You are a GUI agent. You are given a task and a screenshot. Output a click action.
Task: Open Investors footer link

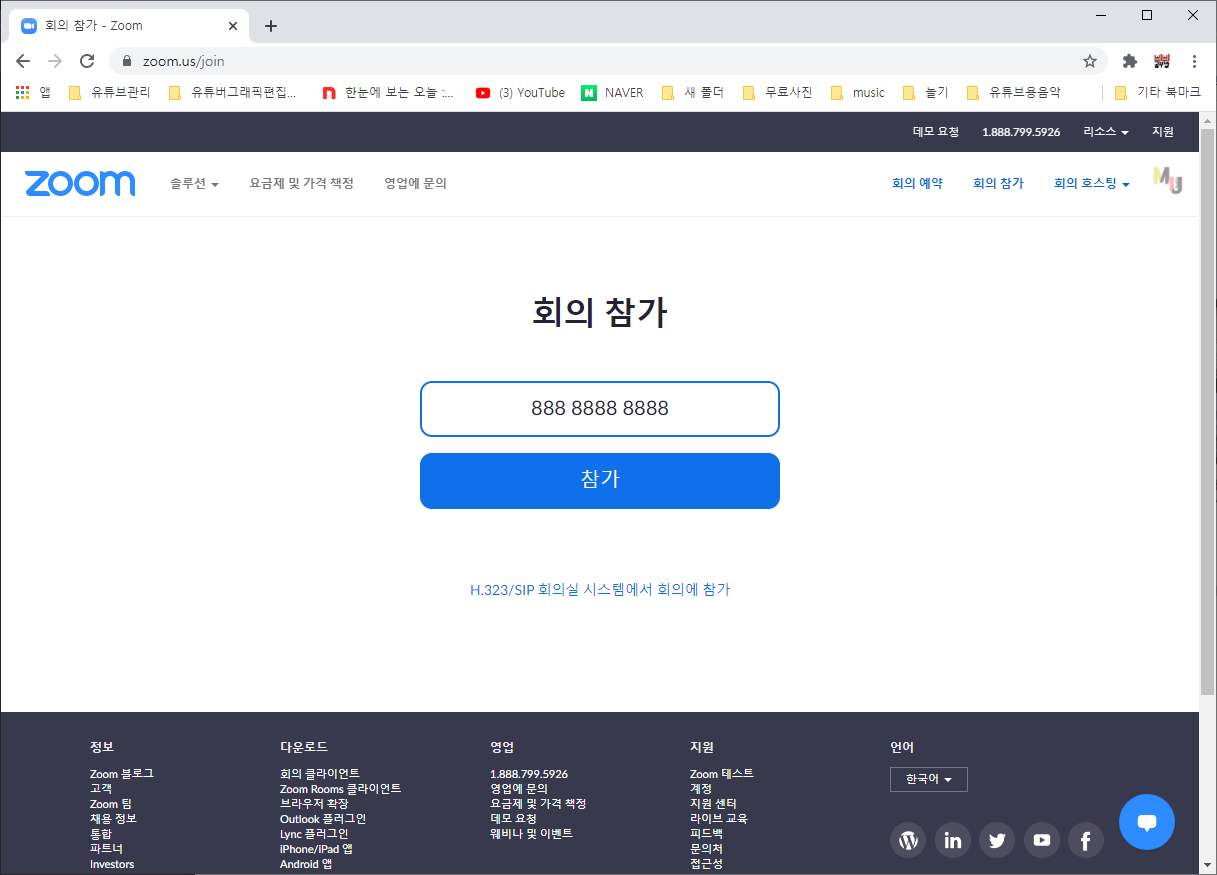tap(112, 864)
